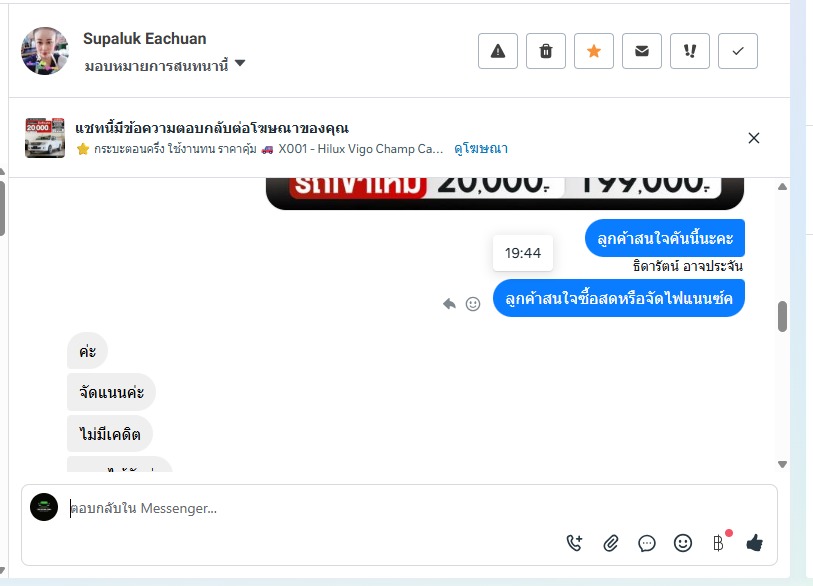Delete conversation using trash icon
This screenshot has height=586, width=813.
coord(545,51)
